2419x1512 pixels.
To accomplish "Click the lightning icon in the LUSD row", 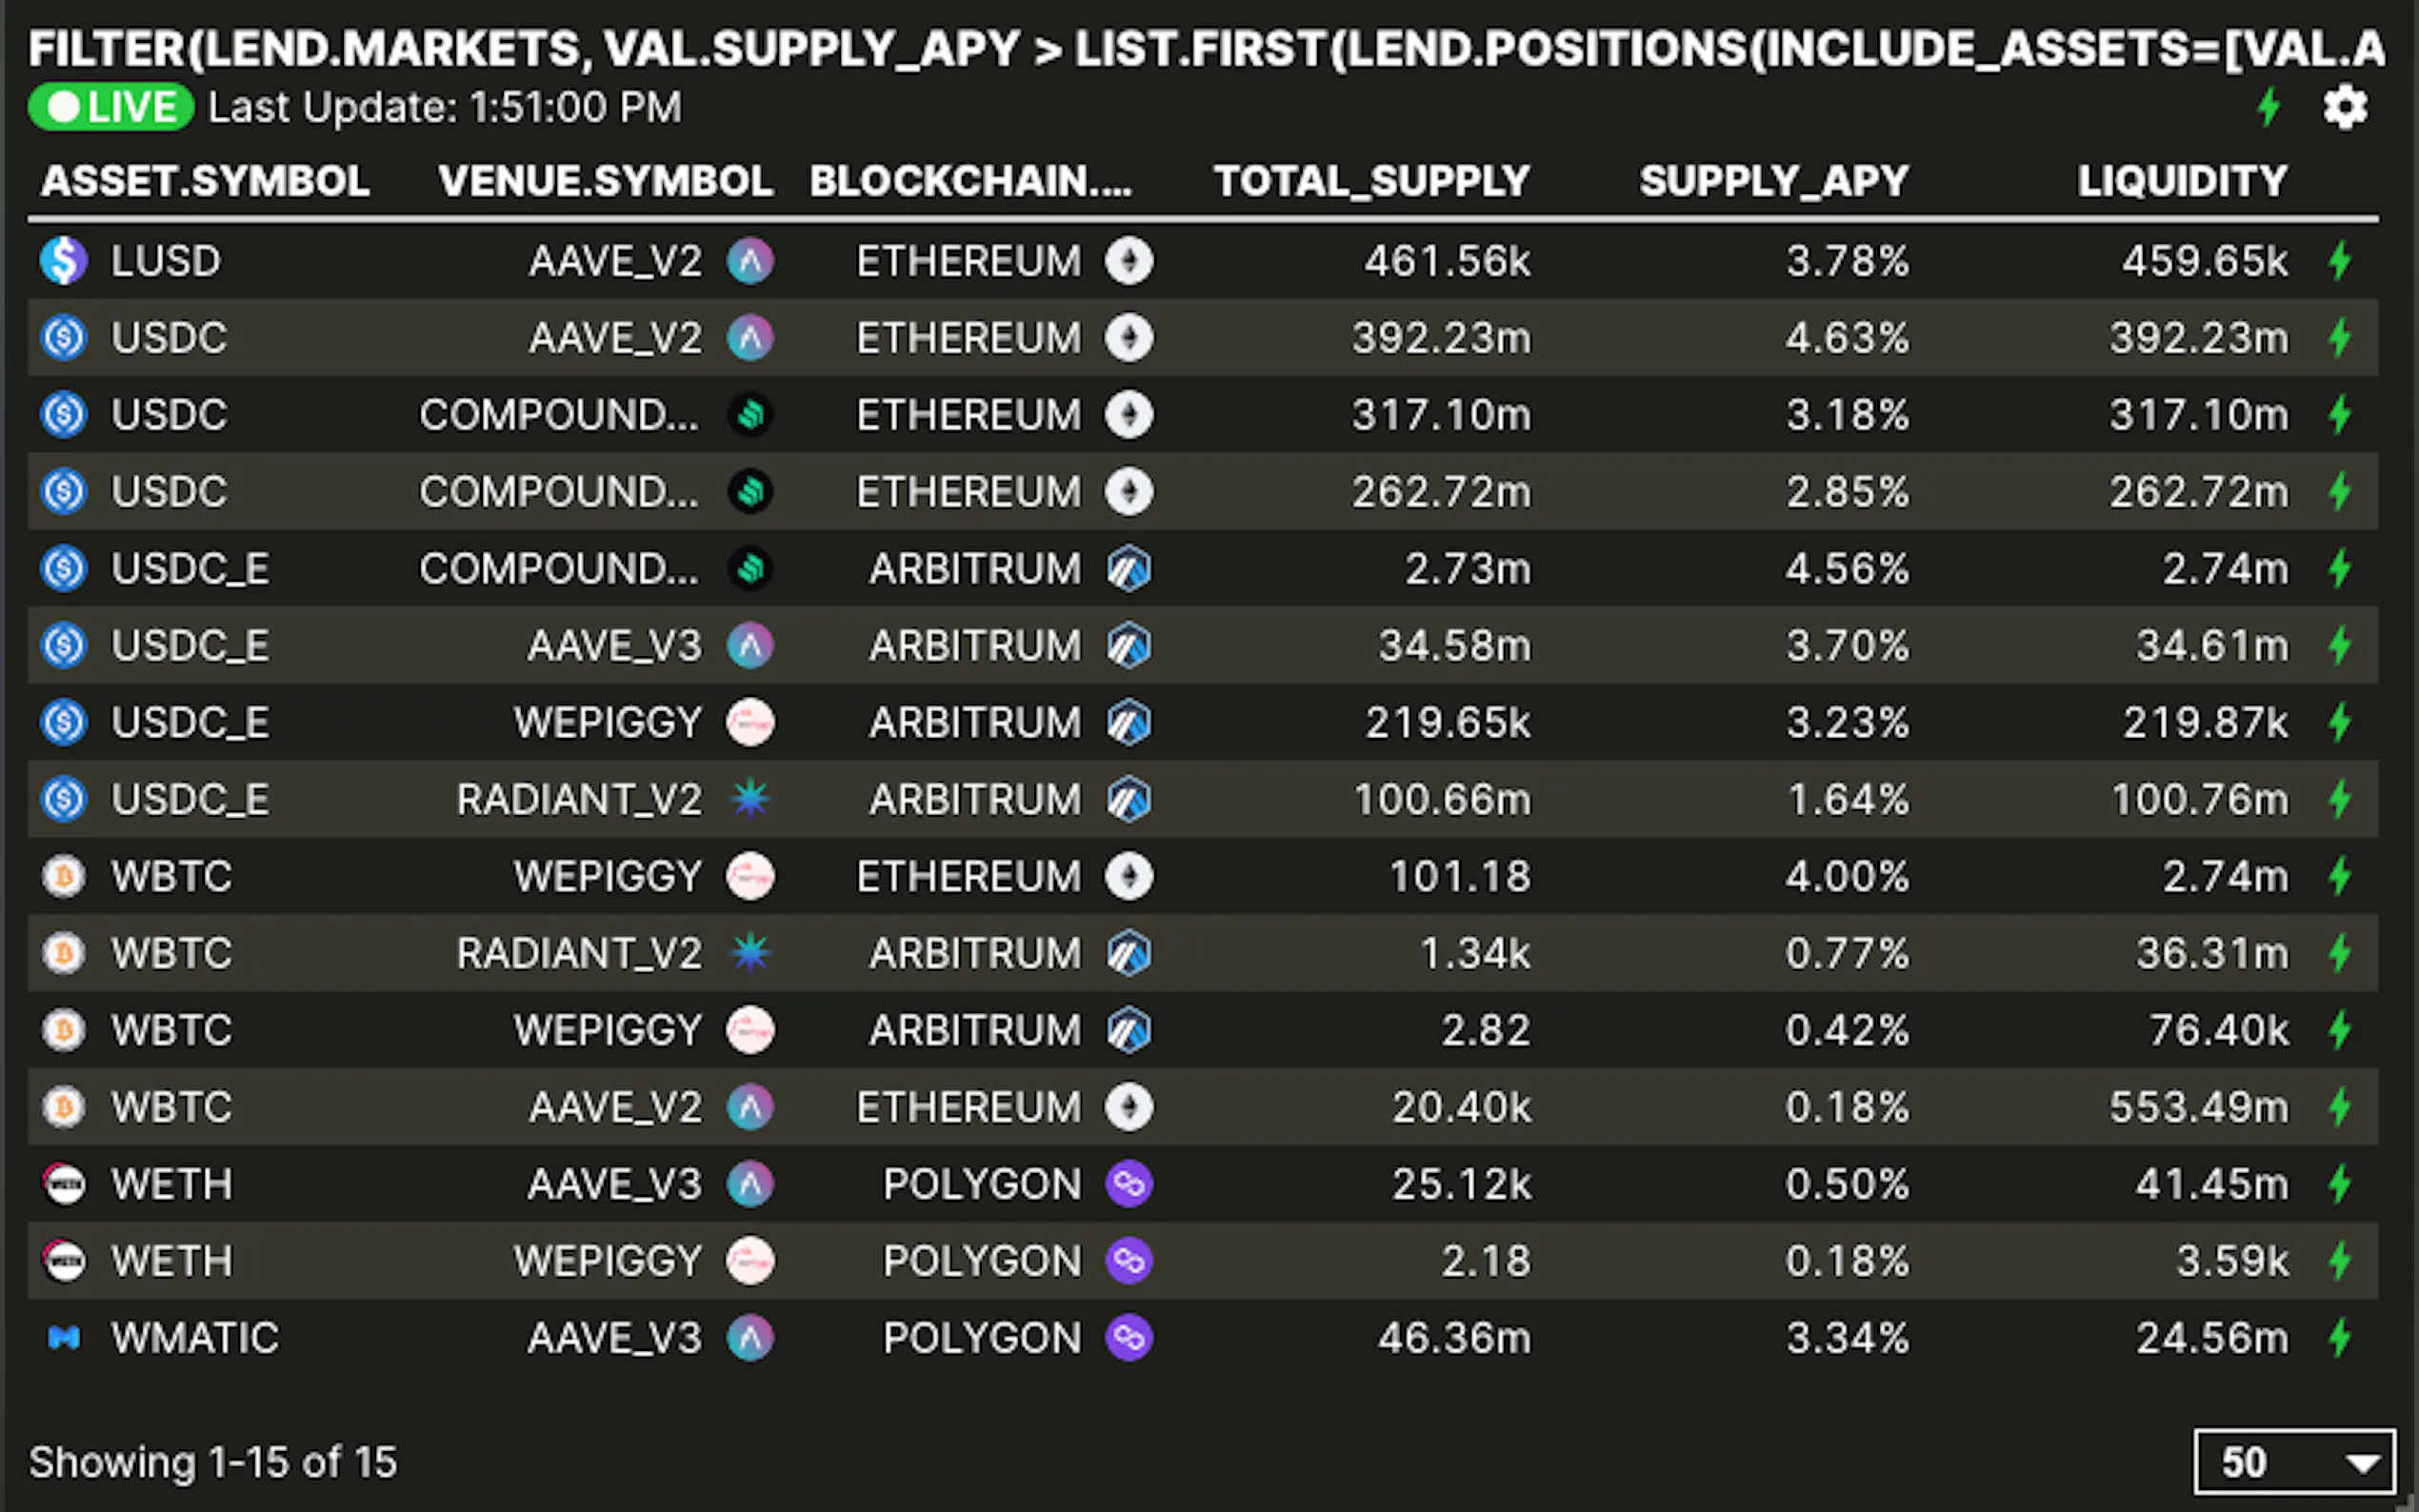I will point(2339,261).
